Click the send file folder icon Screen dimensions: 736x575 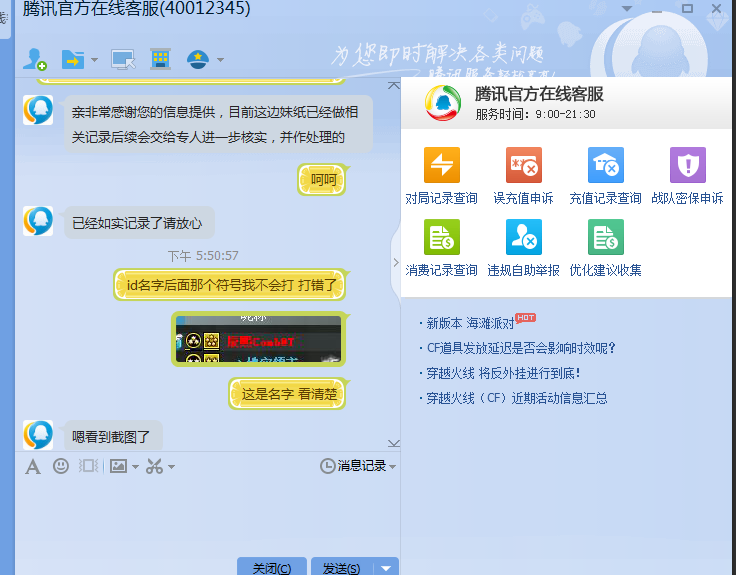(73, 60)
